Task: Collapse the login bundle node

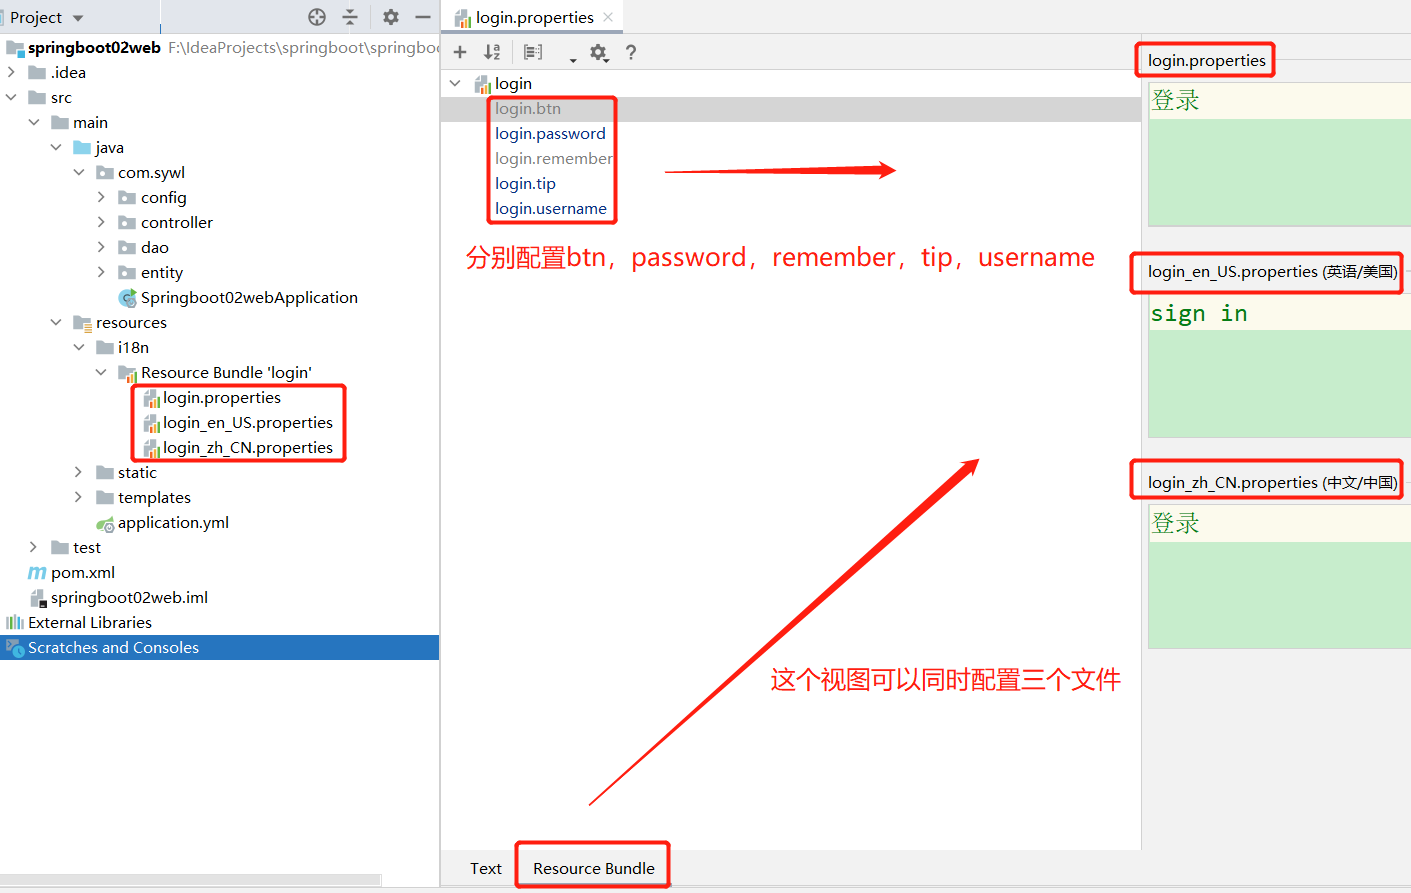Action: 455,83
